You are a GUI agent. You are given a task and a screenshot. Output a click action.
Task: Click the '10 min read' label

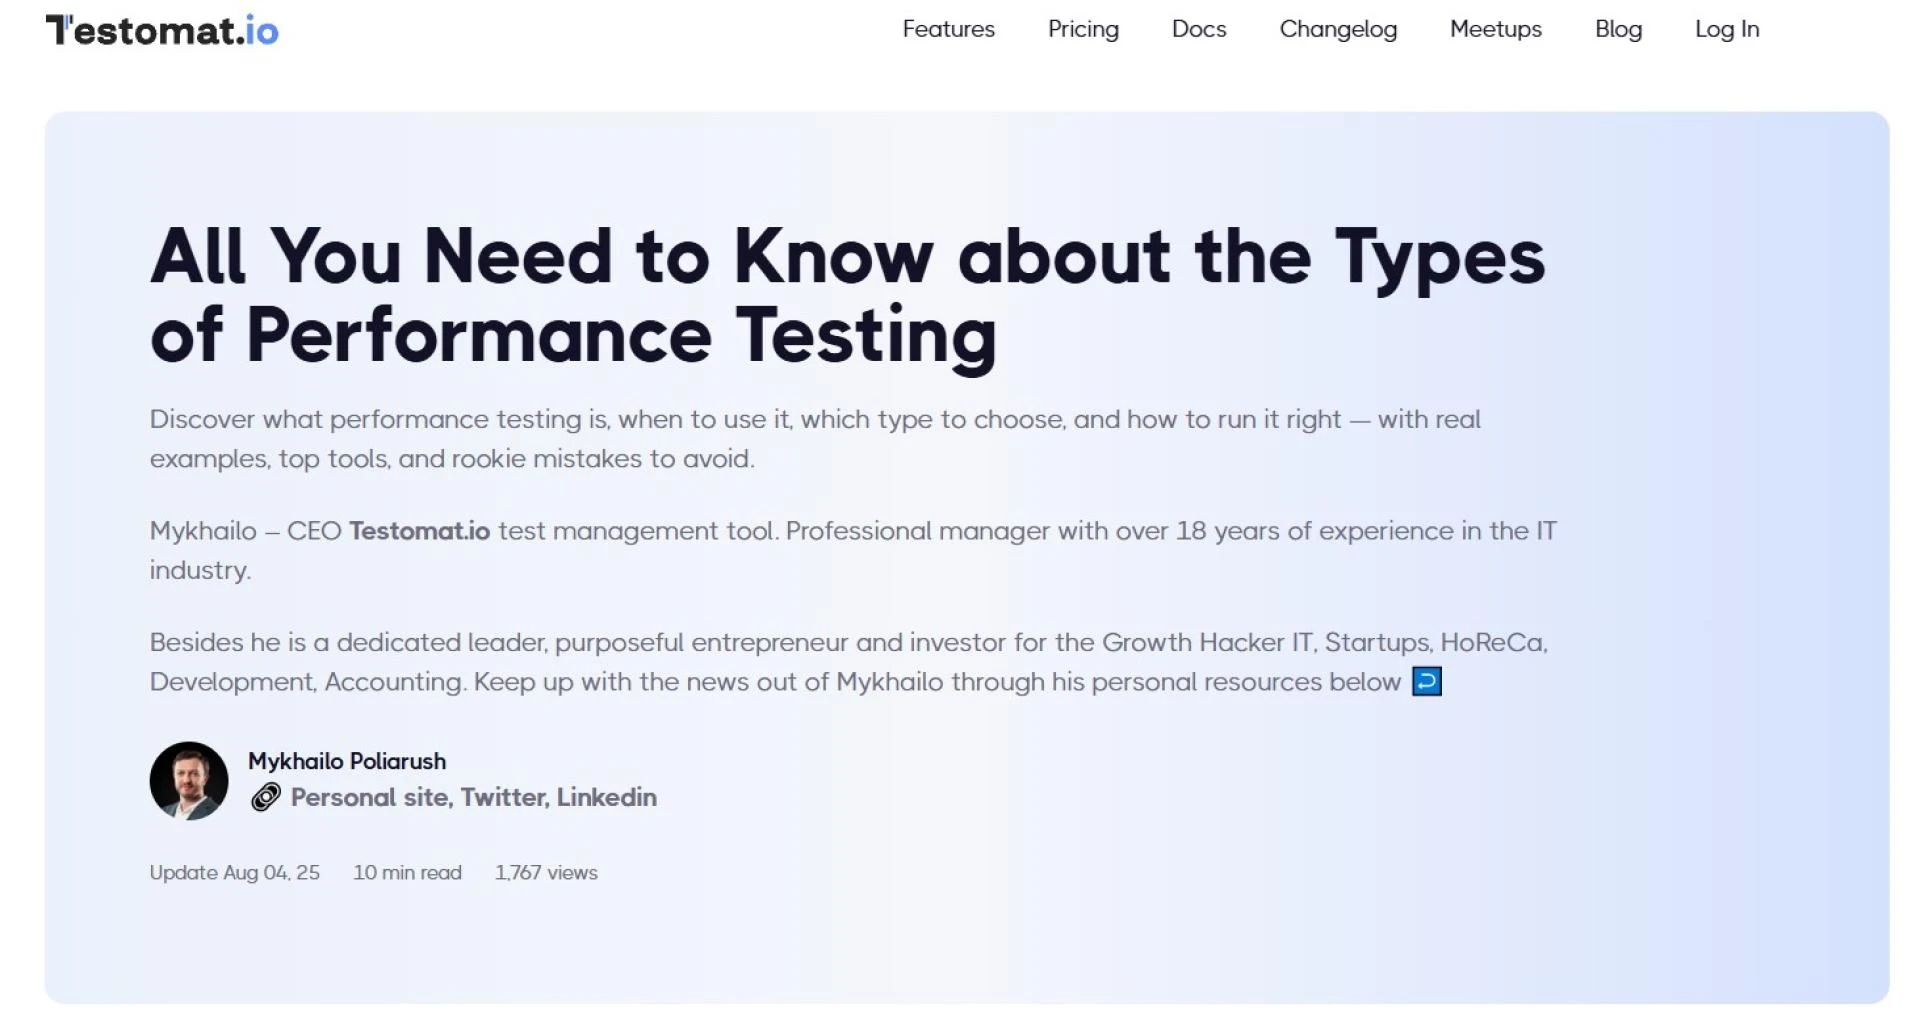point(406,872)
